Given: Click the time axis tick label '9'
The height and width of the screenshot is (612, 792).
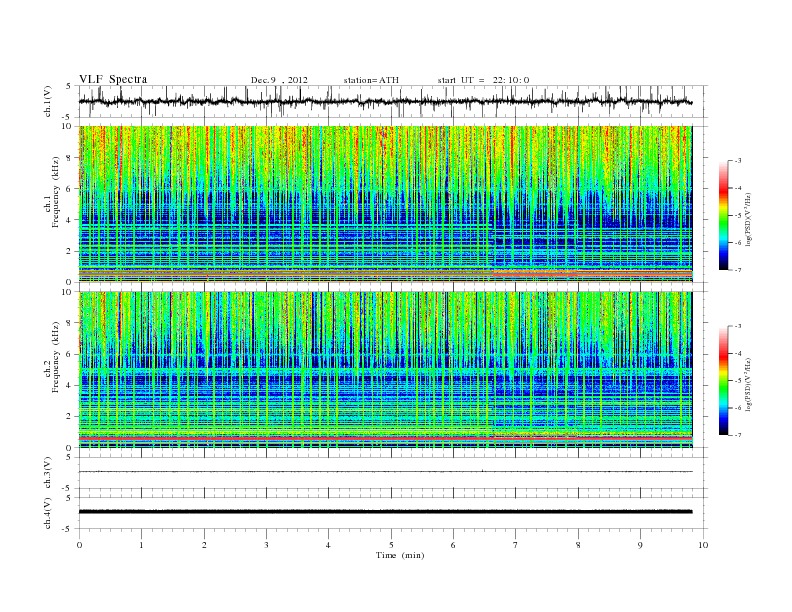Looking at the screenshot, I should pos(640,545).
